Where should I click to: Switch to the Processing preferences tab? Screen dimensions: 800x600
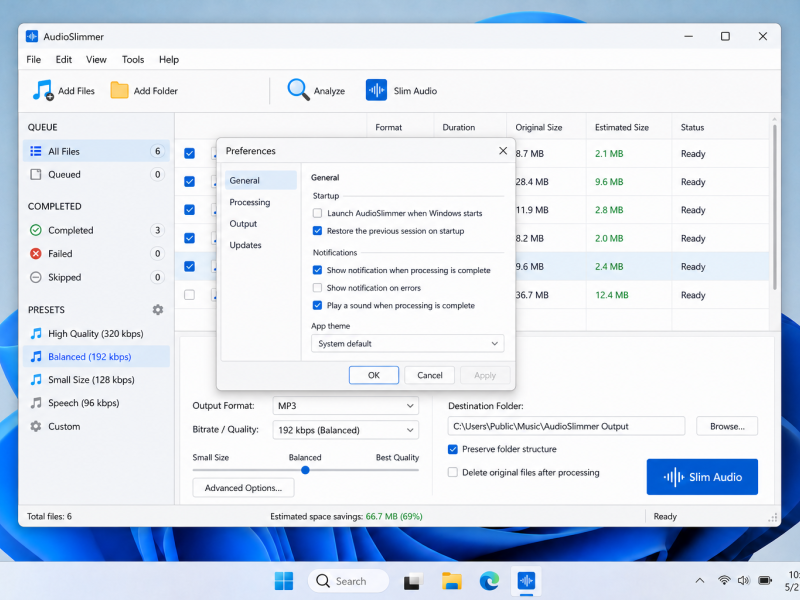260,202
